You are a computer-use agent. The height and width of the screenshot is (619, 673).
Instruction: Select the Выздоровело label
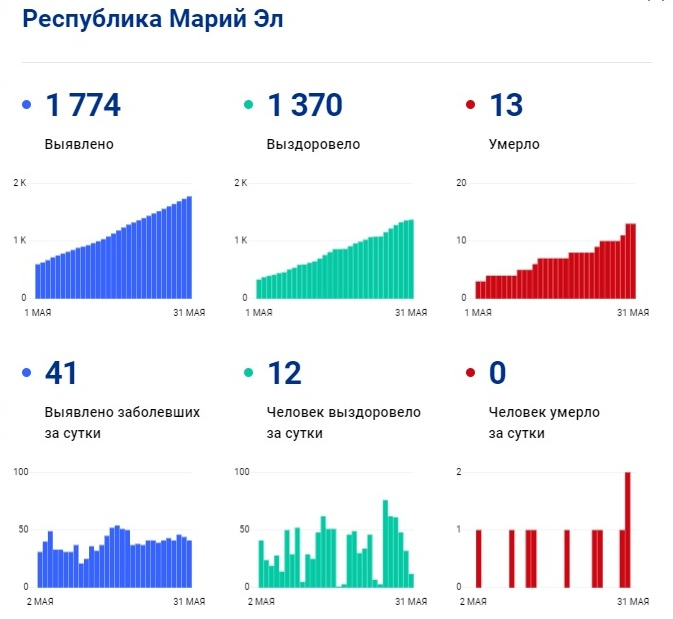(x=313, y=144)
